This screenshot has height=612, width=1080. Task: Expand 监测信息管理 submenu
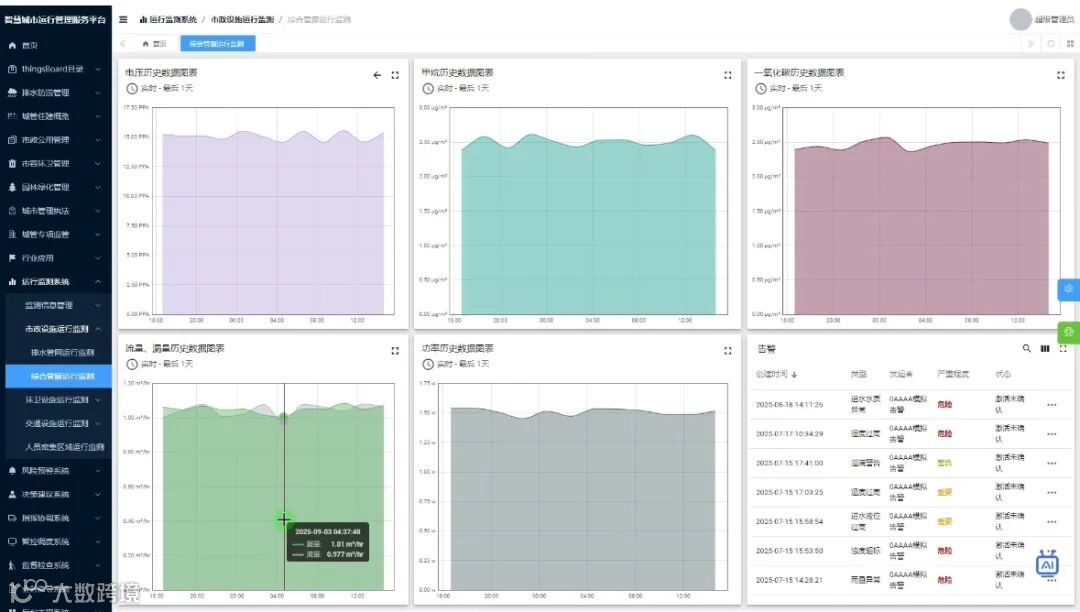point(59,305)
